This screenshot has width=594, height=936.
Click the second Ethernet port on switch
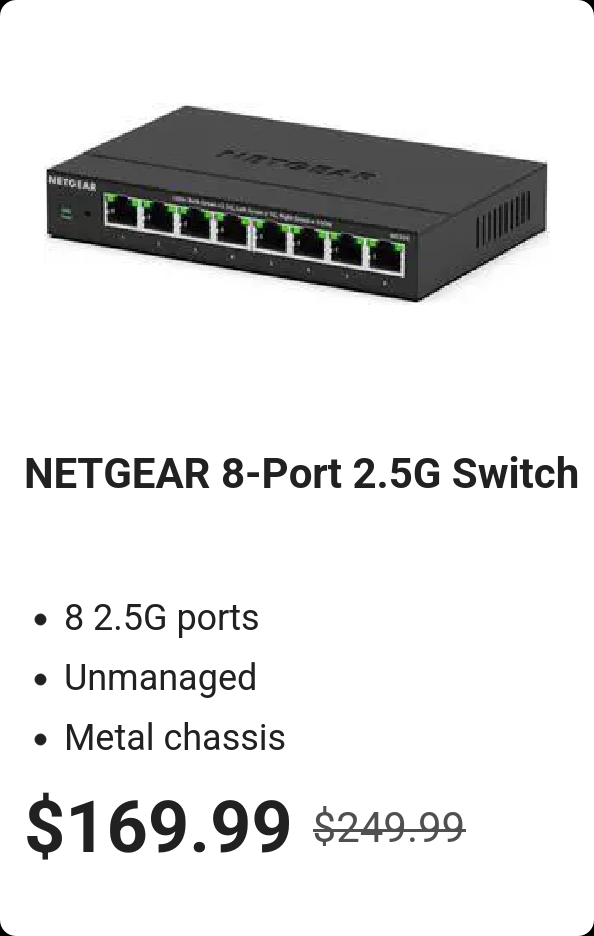coord(158,217)
